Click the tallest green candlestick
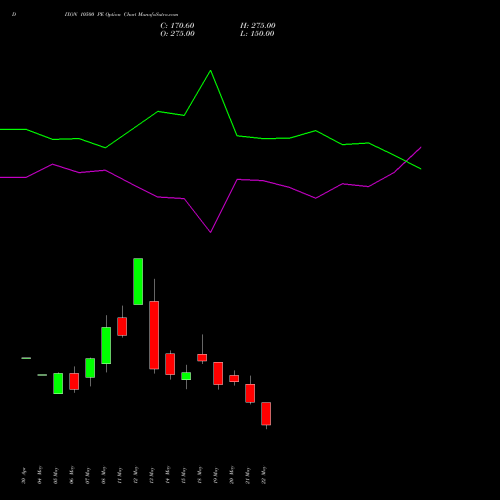Screen dimensions: 500x500 tap(138, 281)
